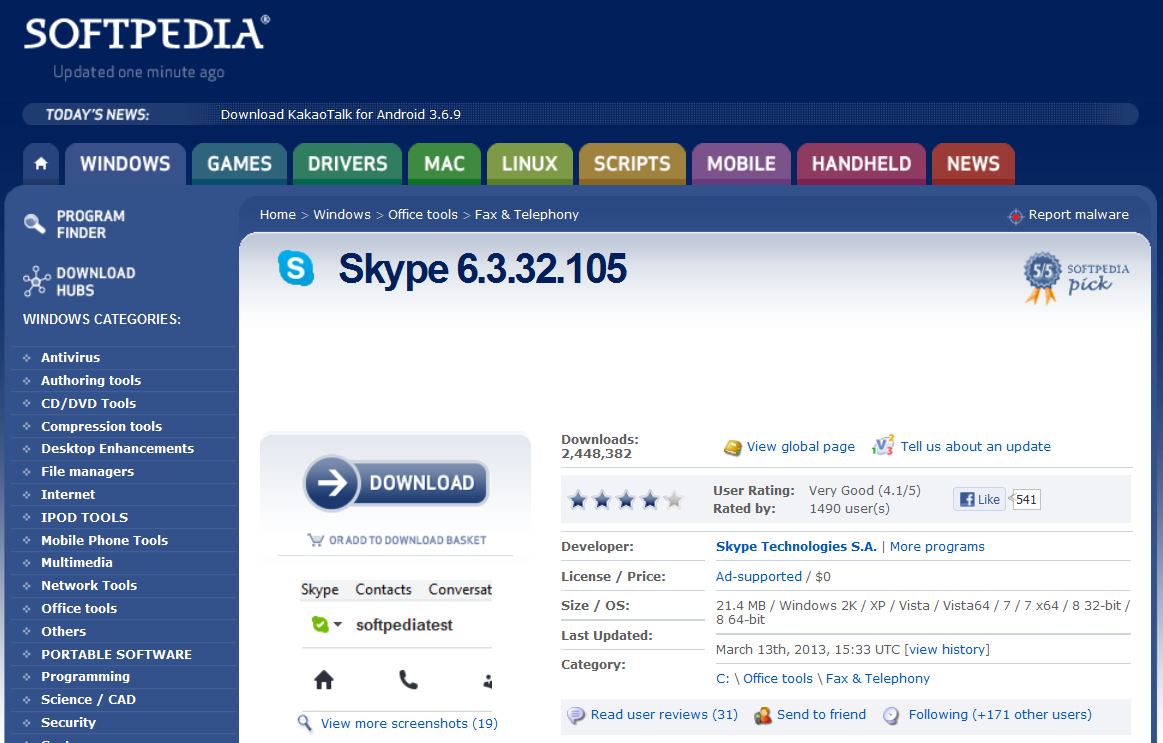Viewport: 1163px width, 743px height.
Task: Select Antivirus in Windows categories
Action: (70, 358)
